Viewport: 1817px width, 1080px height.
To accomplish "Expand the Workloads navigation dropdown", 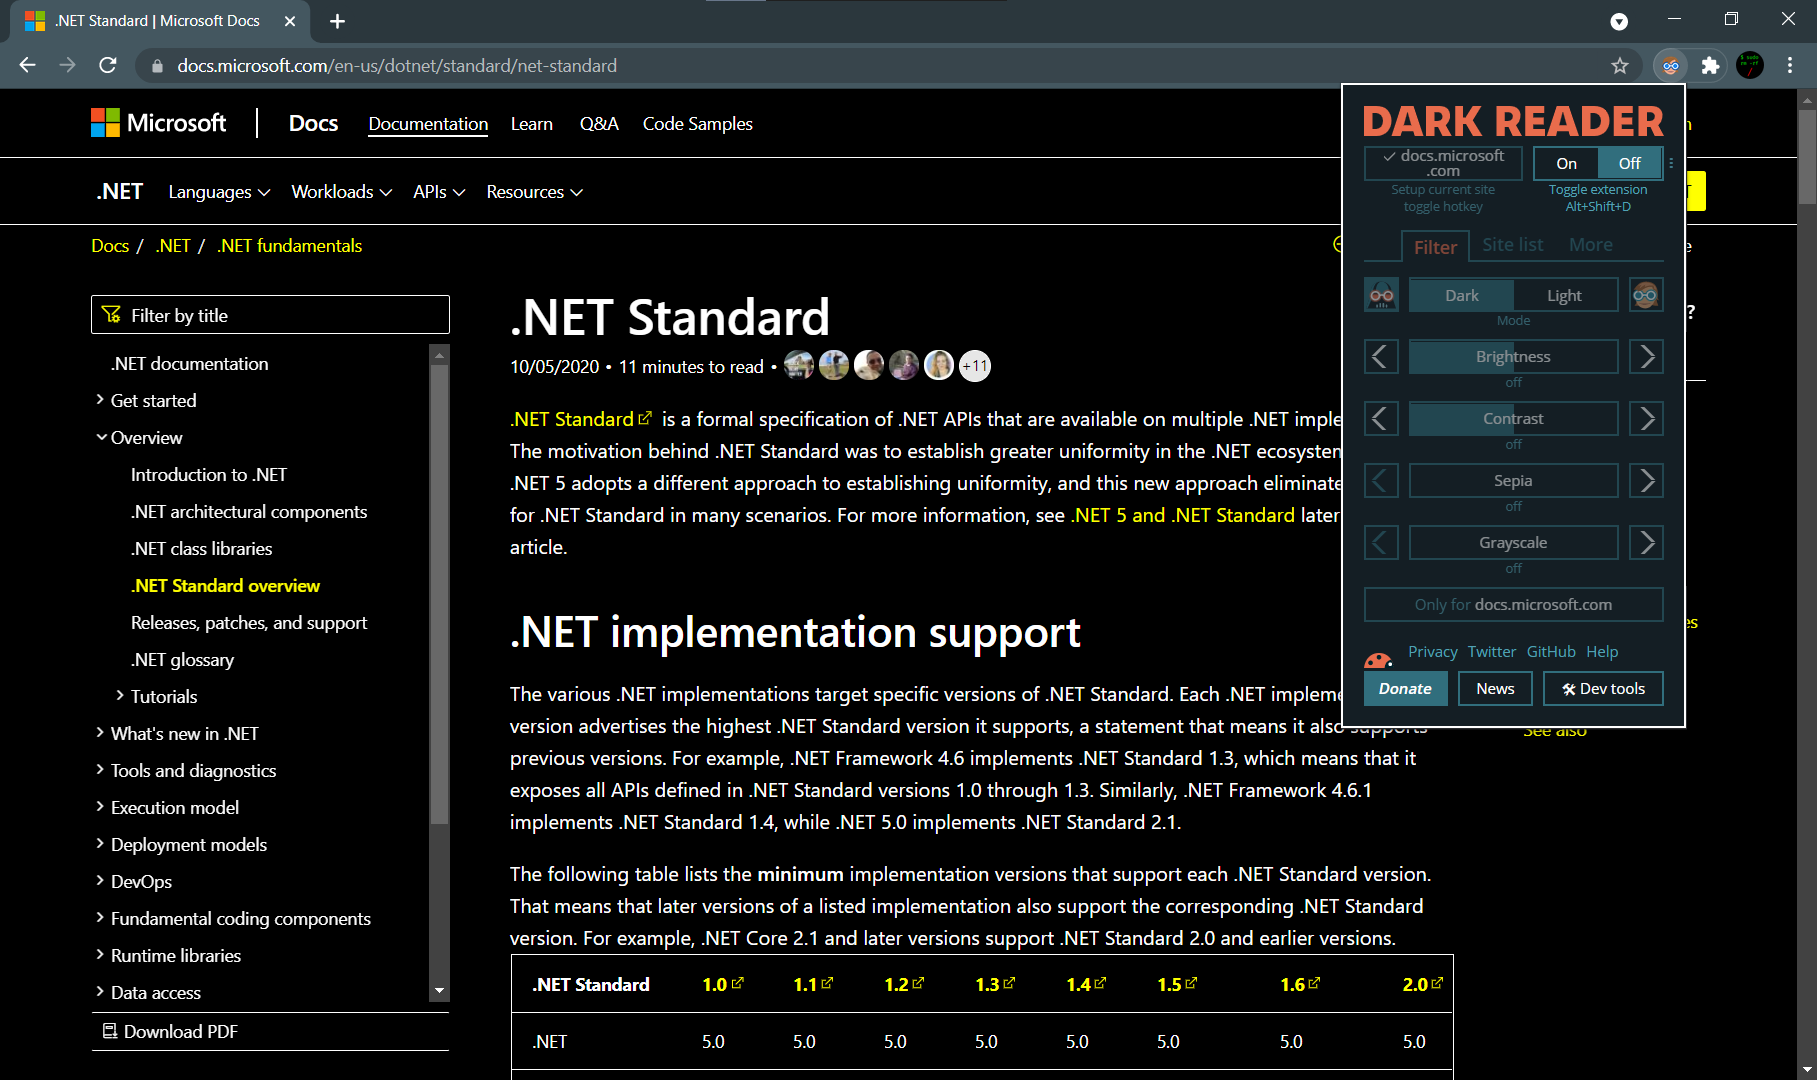I will coord(341,191).
